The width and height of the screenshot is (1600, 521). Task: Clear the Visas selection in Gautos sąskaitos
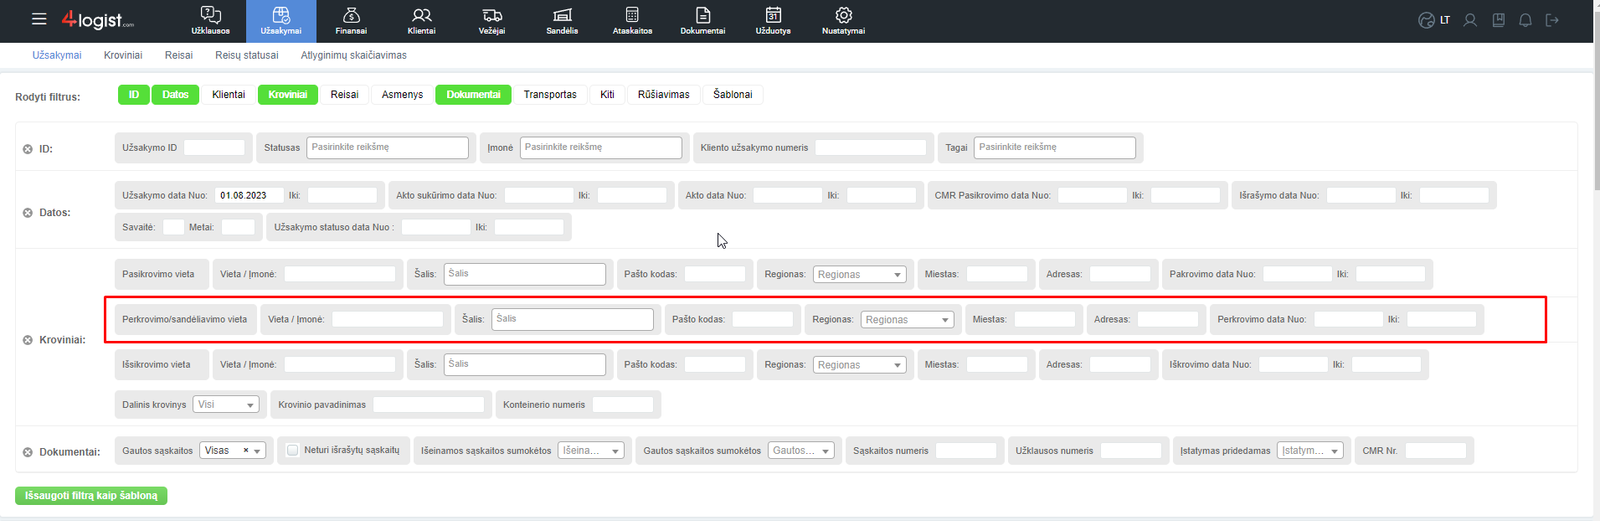(246, 451)
